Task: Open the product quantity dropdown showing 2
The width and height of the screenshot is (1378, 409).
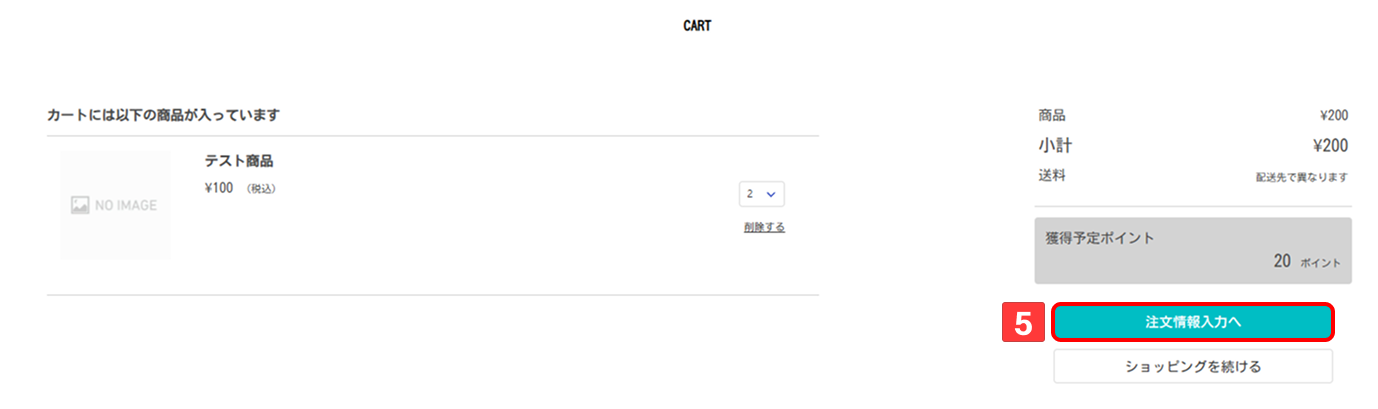Action: click(761, 193)
